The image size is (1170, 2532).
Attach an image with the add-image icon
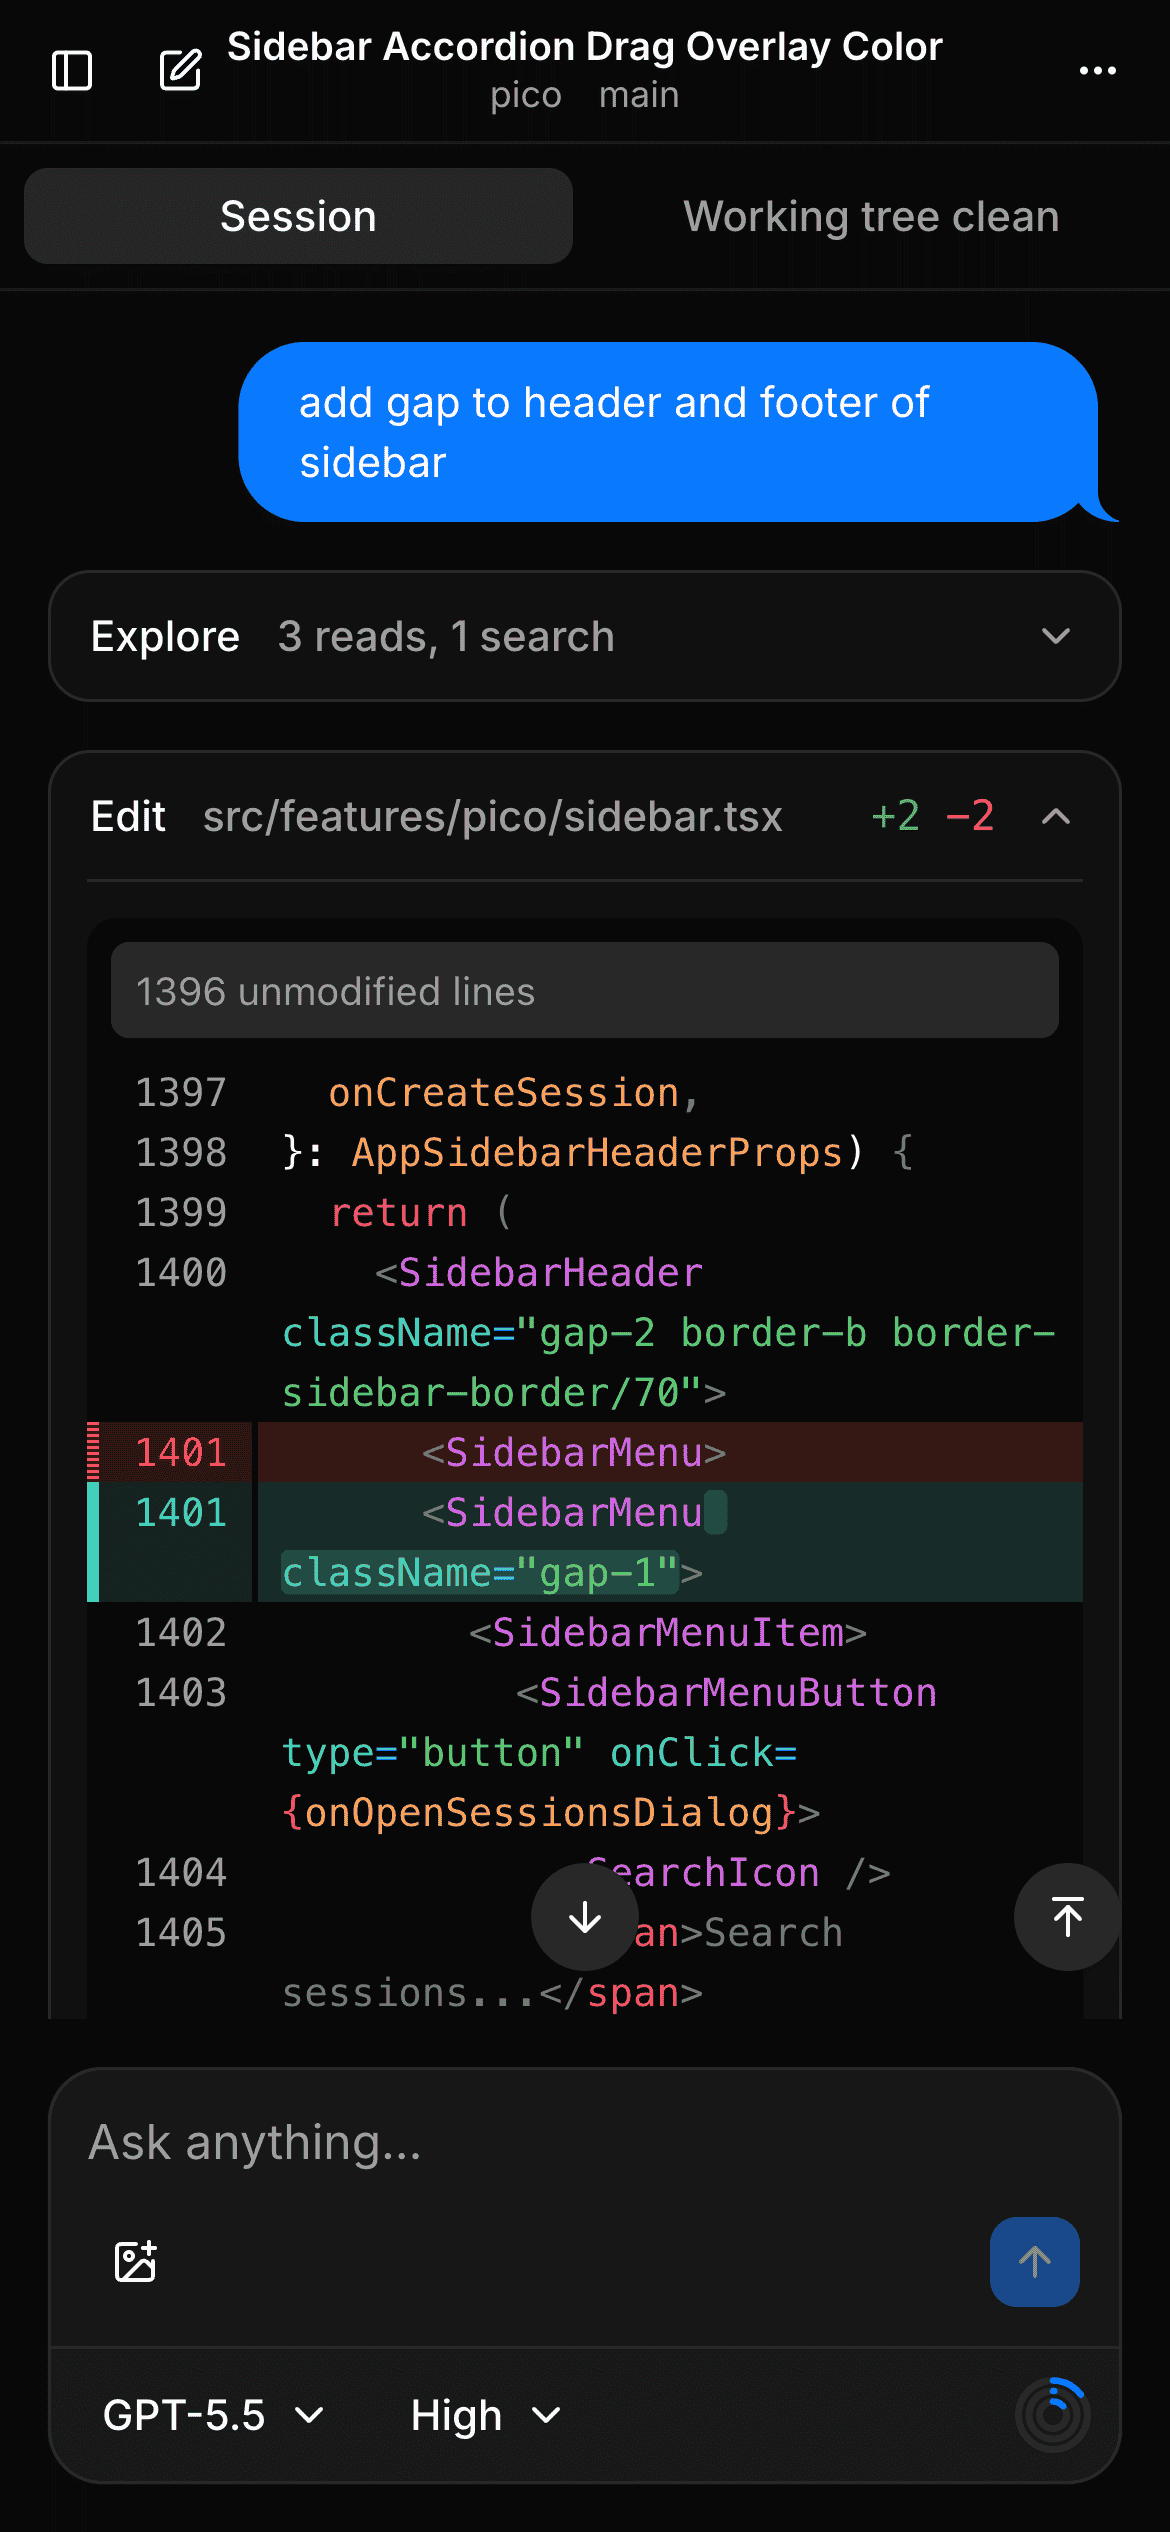point(136,2261)
